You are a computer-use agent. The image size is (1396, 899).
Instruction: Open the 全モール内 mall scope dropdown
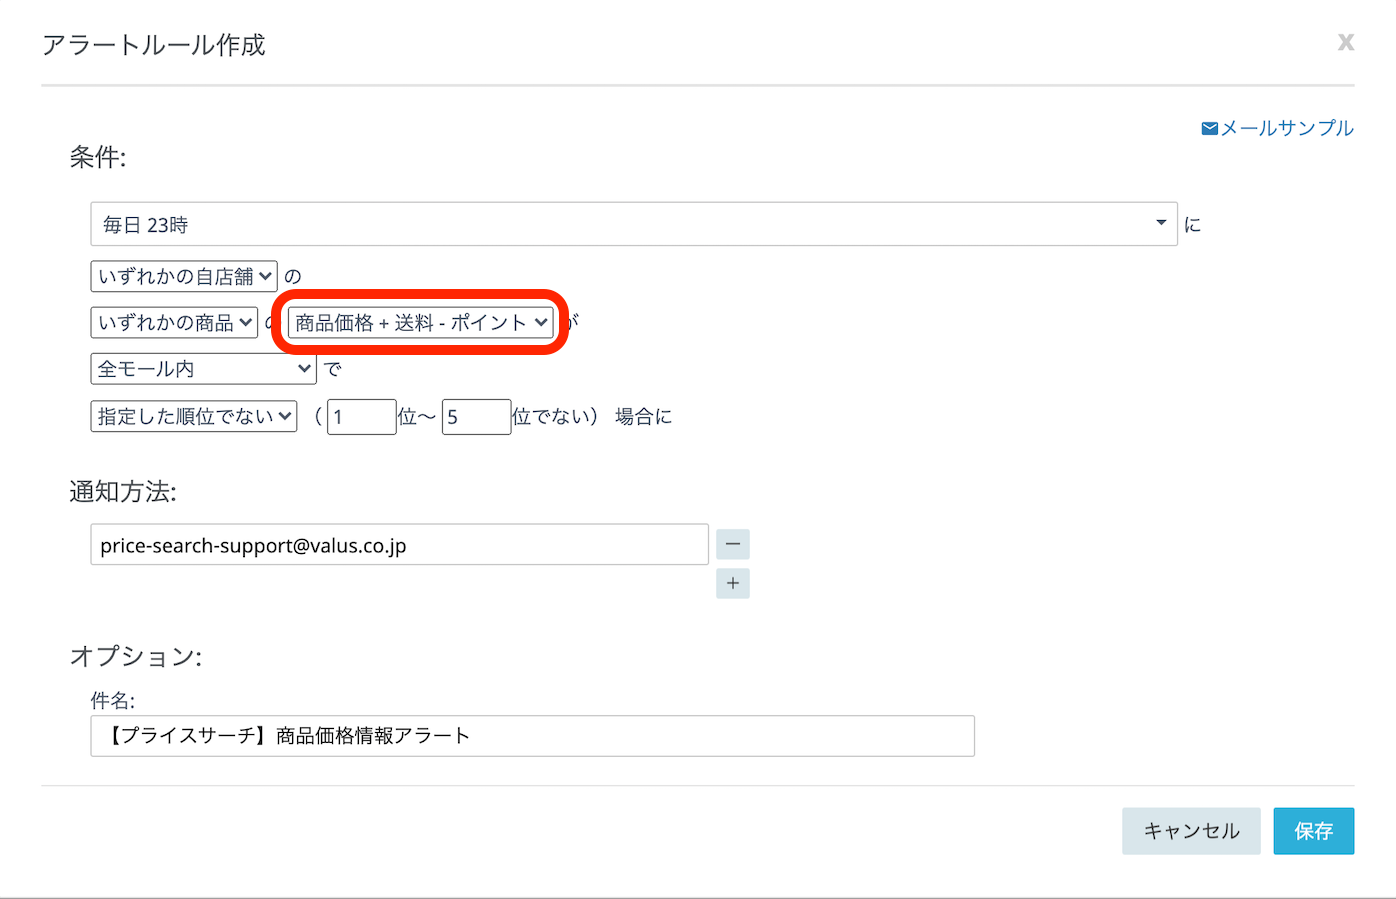click(203, 369)
